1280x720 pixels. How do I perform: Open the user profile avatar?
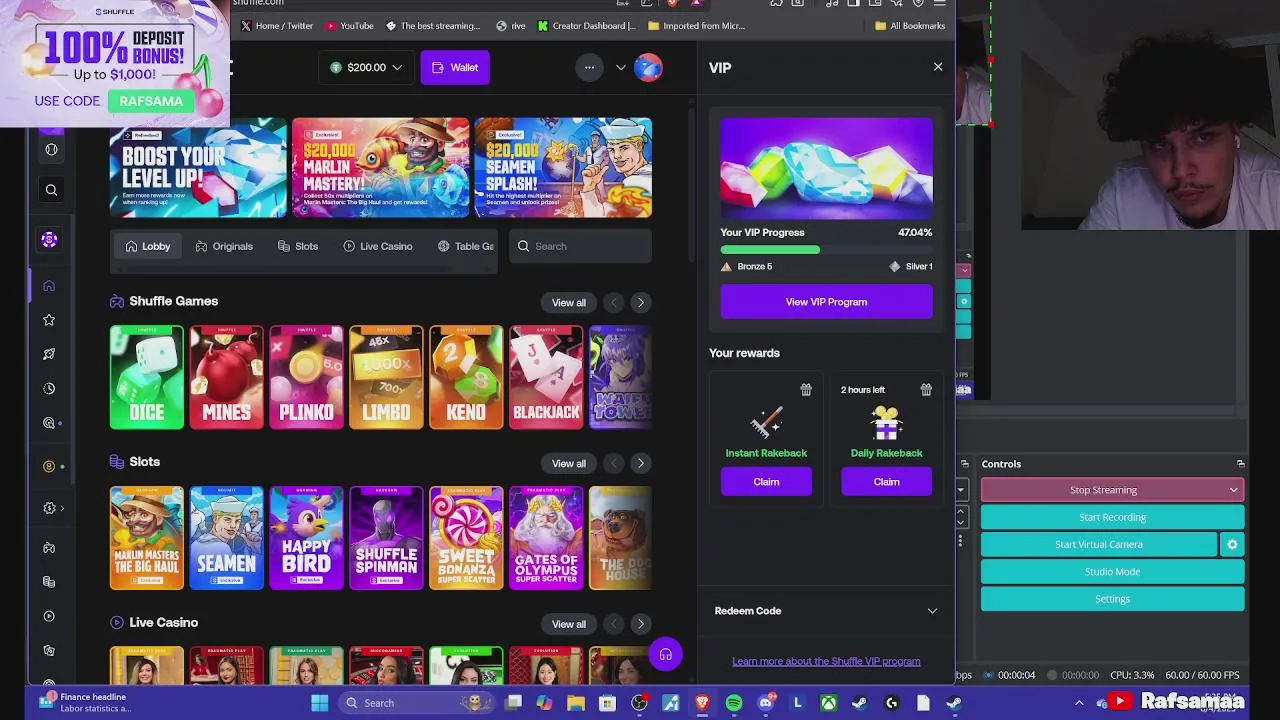pos(648,67)
